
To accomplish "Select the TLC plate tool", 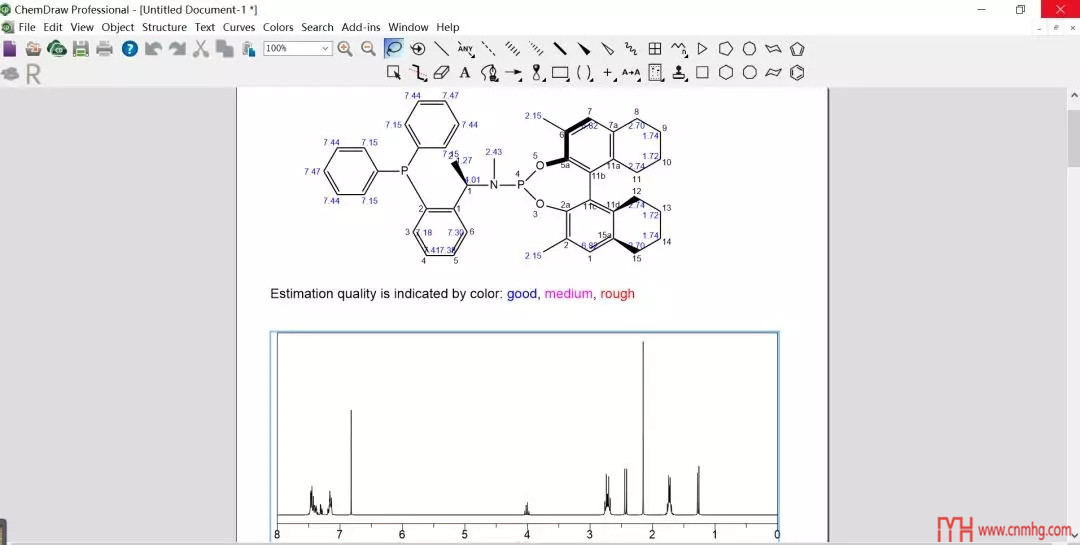I will [656, 72].
